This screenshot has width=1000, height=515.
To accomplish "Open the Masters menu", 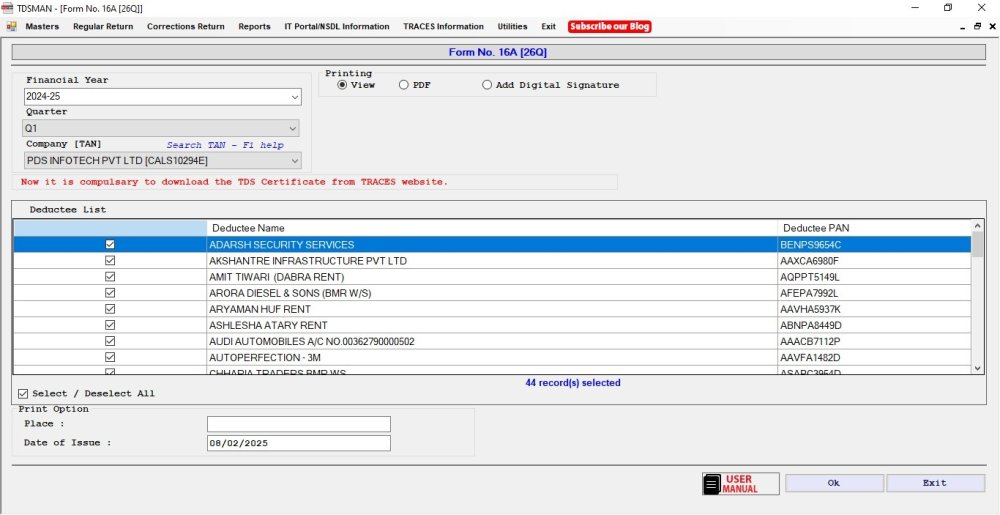I will [42, 27].
